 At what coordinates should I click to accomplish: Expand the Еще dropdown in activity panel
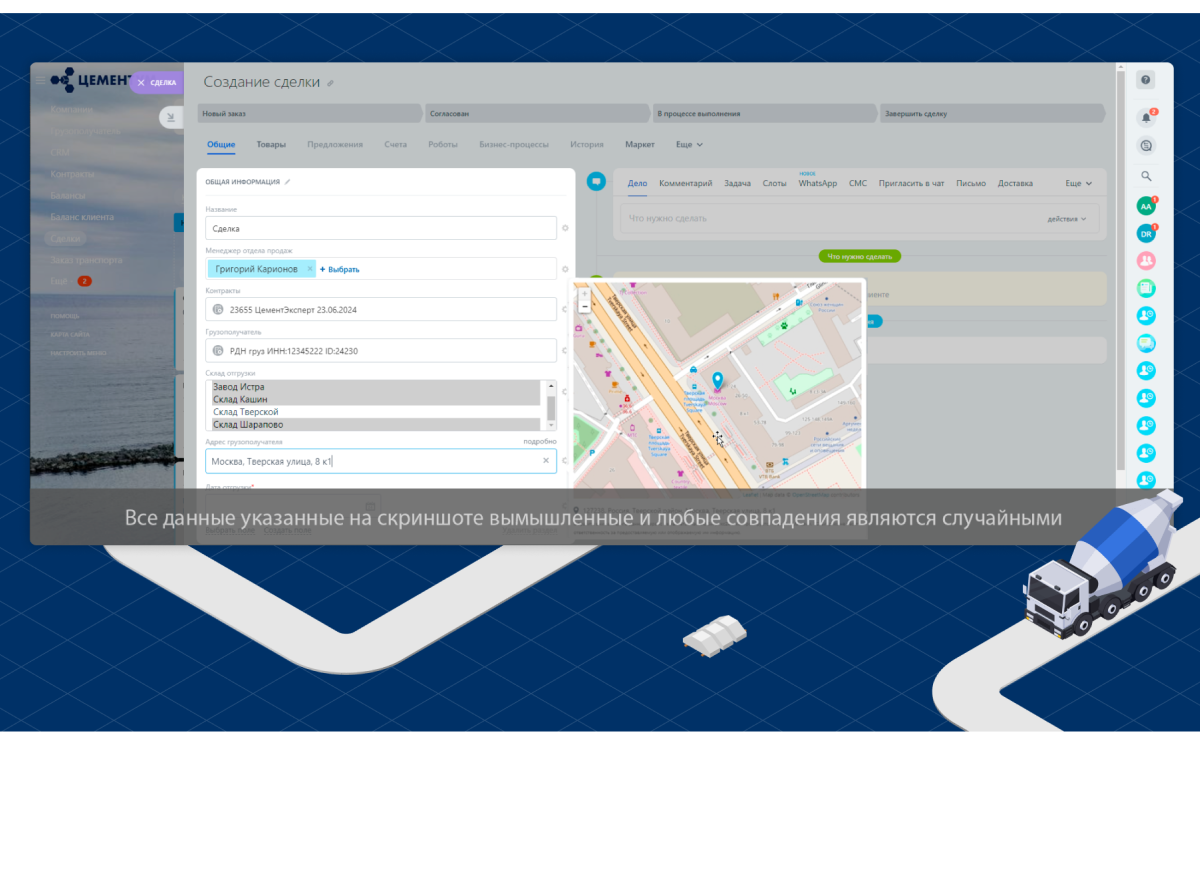coord(1078,184)
